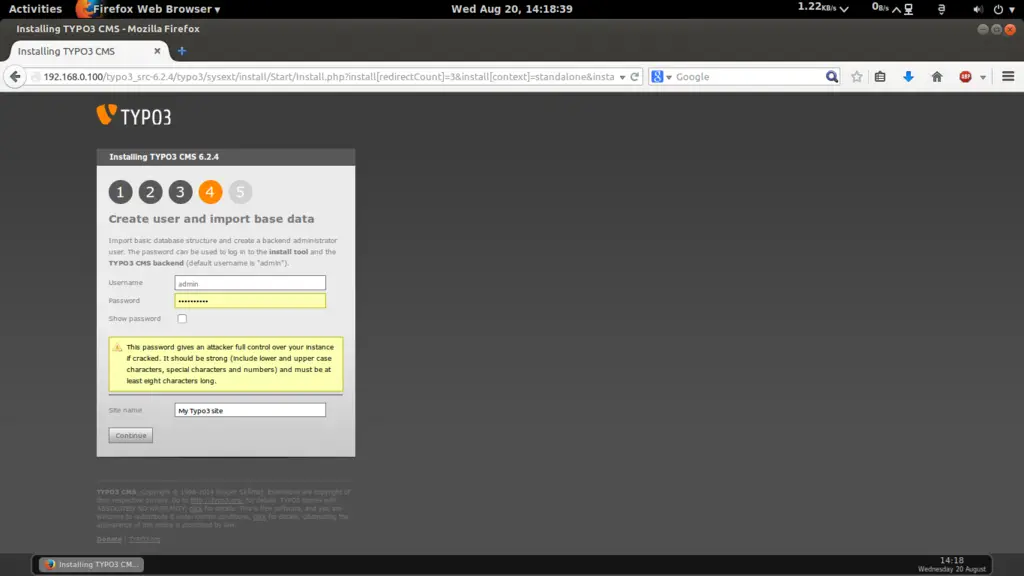Click the password strength warning message
Viewport: 1024px width, 576px height.
pyautogui.click(x=226, y=364)
